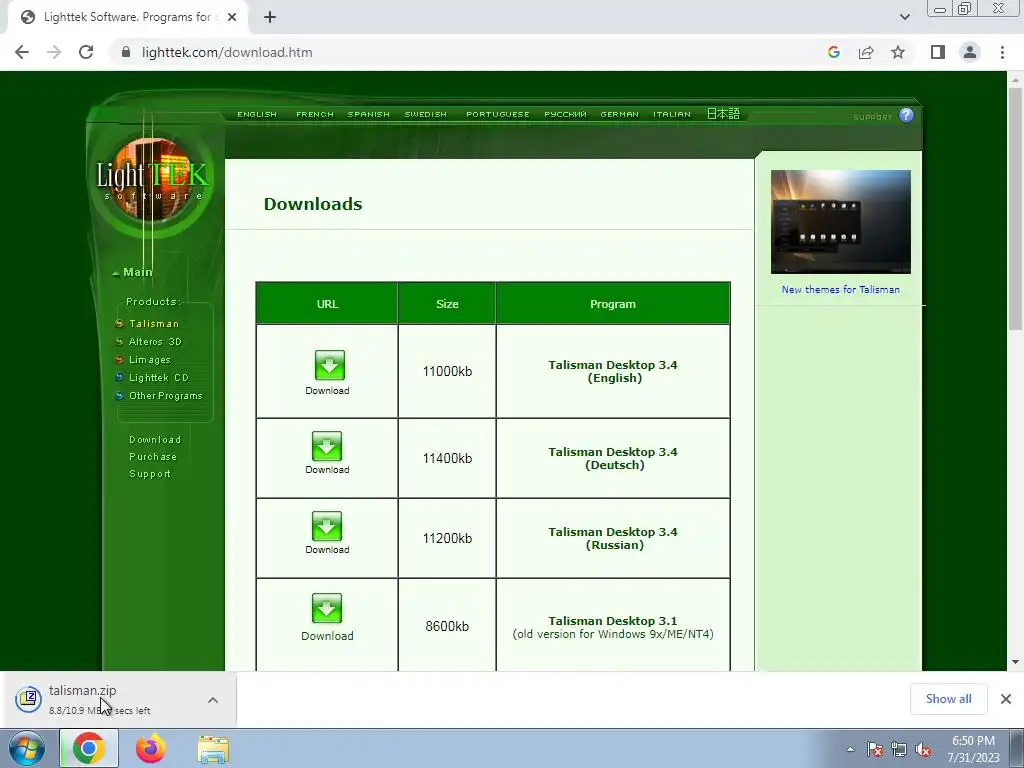Viewport: 1024px width, 768px height.
Task: Bookmark this page with the star icon
Action: (x=898, y=52)
